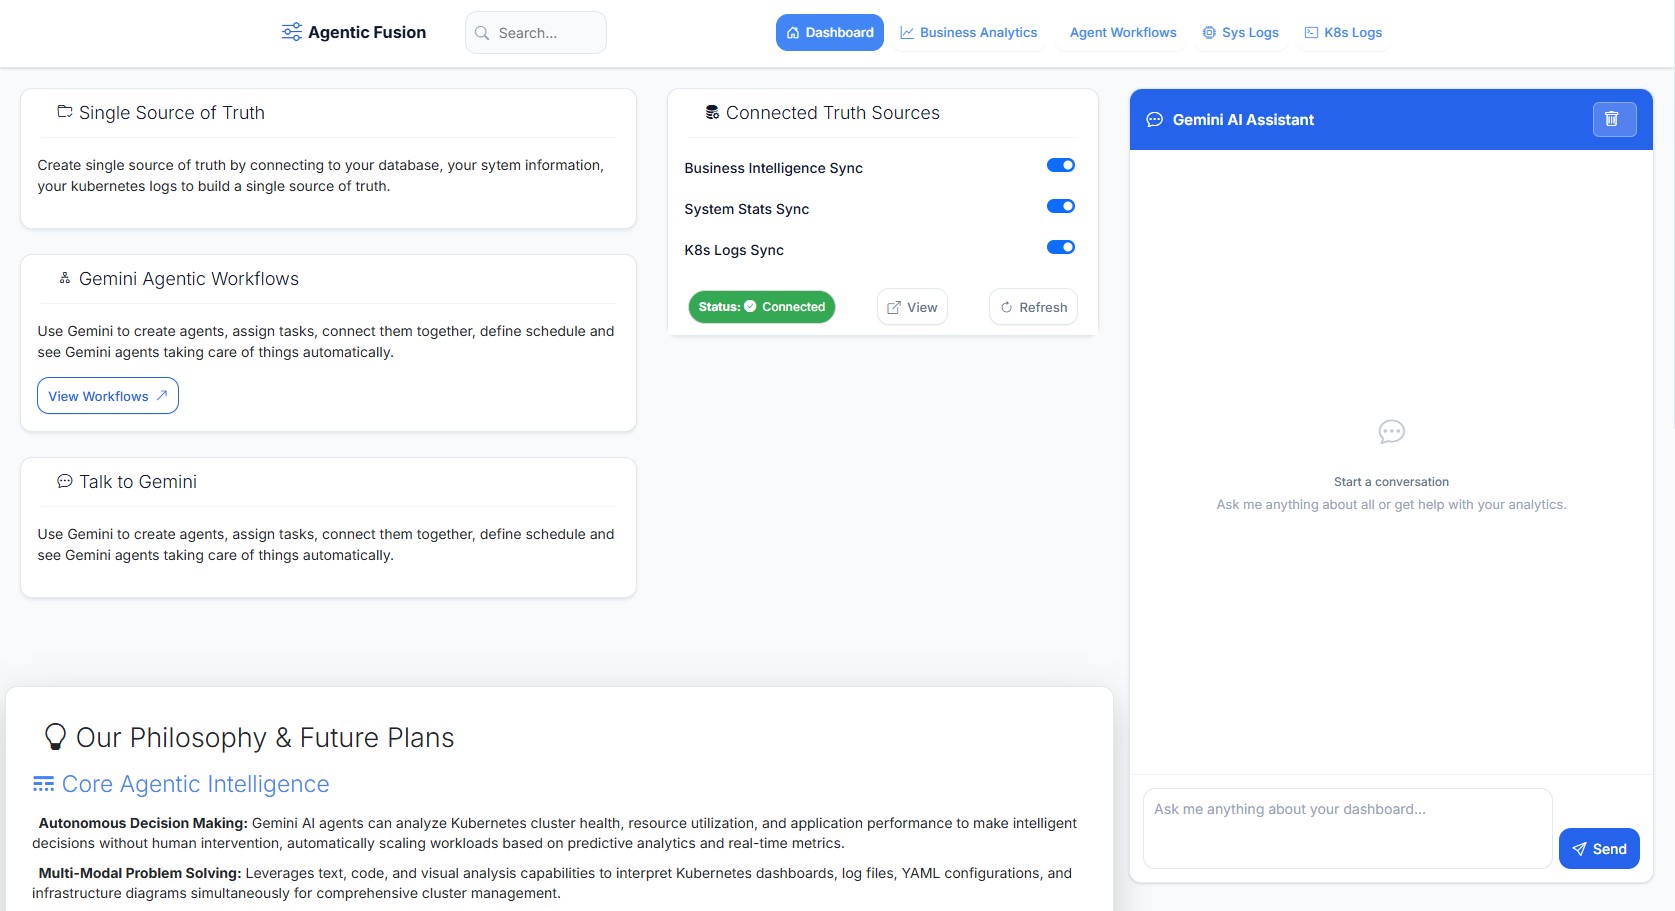Clear the chat with the trash icon
1675x911 pixels.
tap(1614, 119)
